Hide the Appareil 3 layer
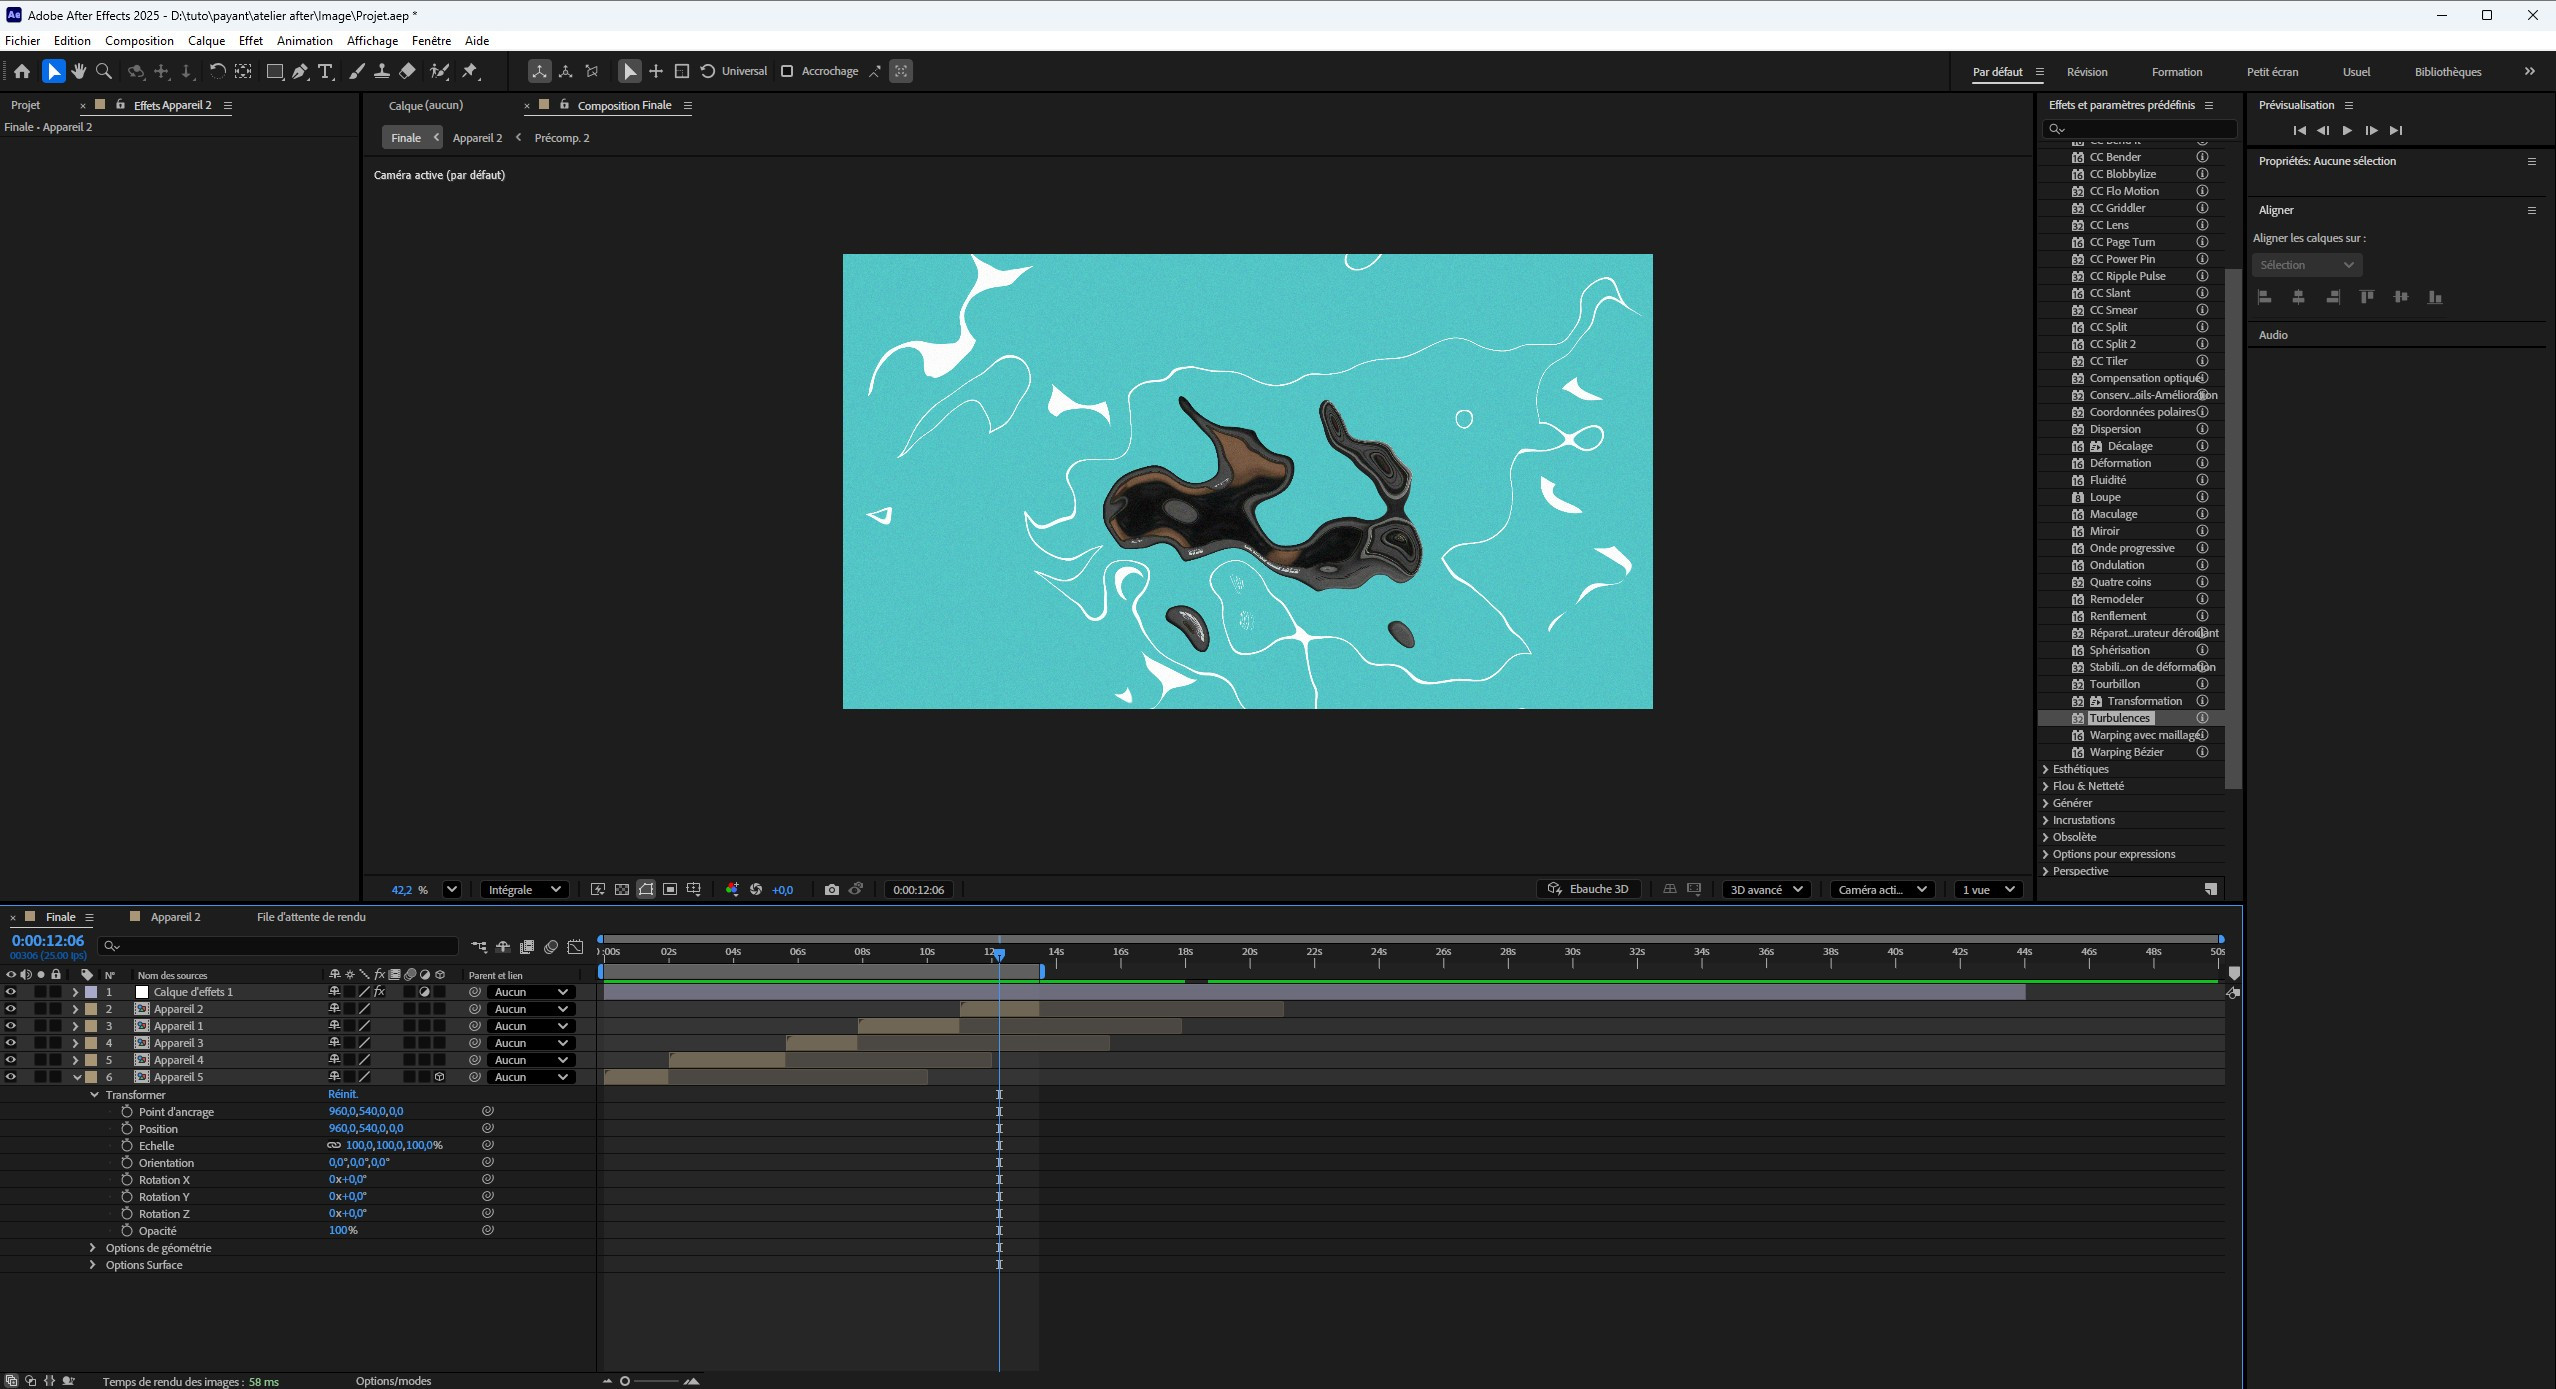 point(11,1043)
